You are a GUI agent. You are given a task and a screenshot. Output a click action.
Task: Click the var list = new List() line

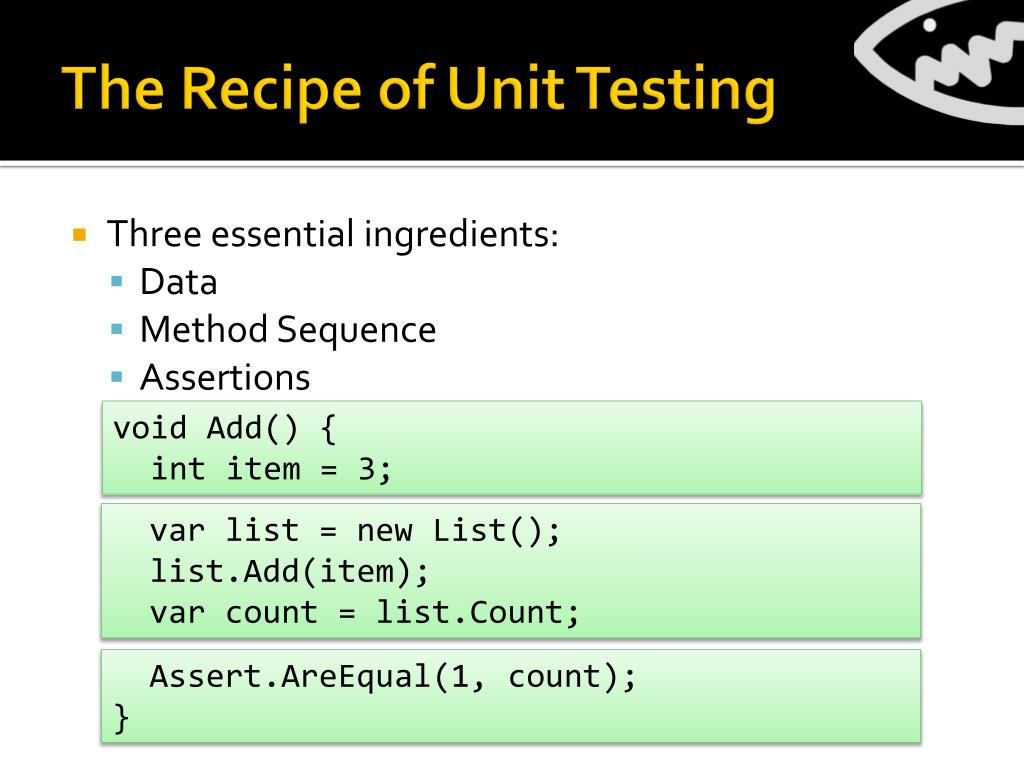coord(355,530)
